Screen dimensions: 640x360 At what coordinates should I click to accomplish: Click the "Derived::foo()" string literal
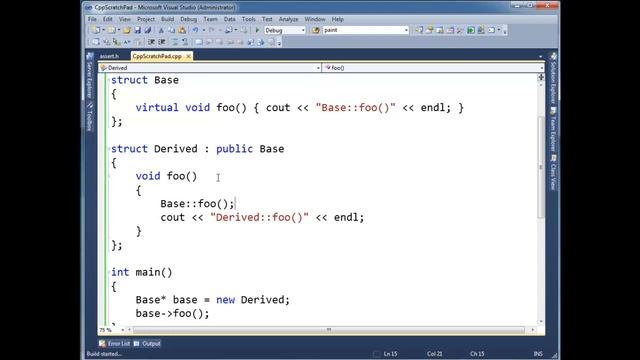(x=260, y=217)
